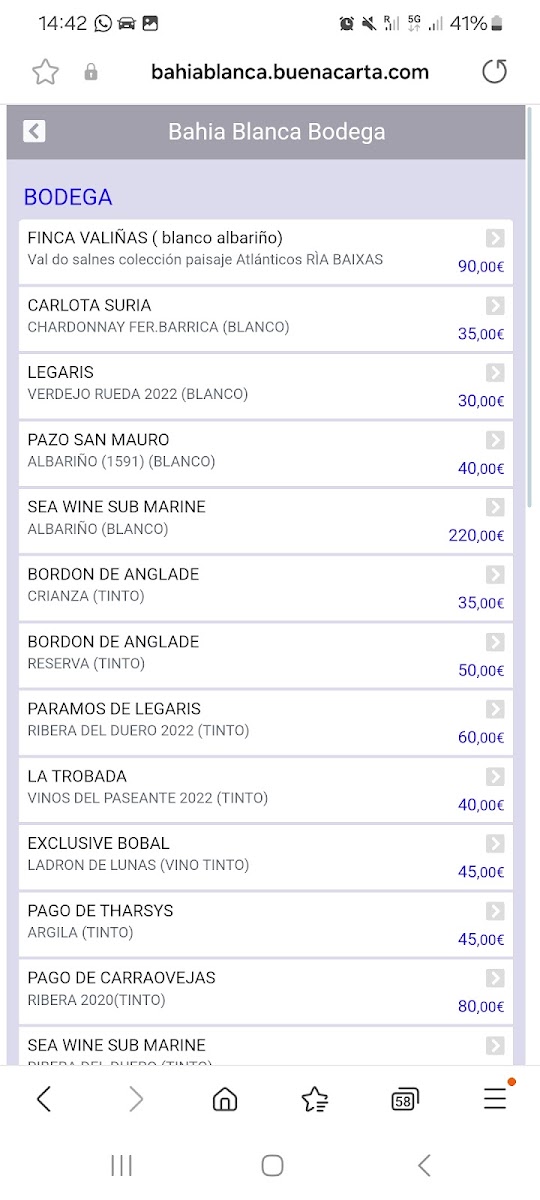Go to browser home page
This screenshot has width=540, height=1200.
[226, 1099]
